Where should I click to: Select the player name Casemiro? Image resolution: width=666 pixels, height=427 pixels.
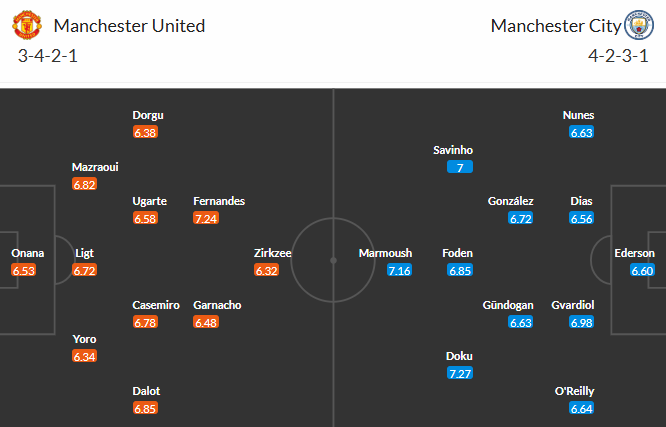[x=156, y=305]
